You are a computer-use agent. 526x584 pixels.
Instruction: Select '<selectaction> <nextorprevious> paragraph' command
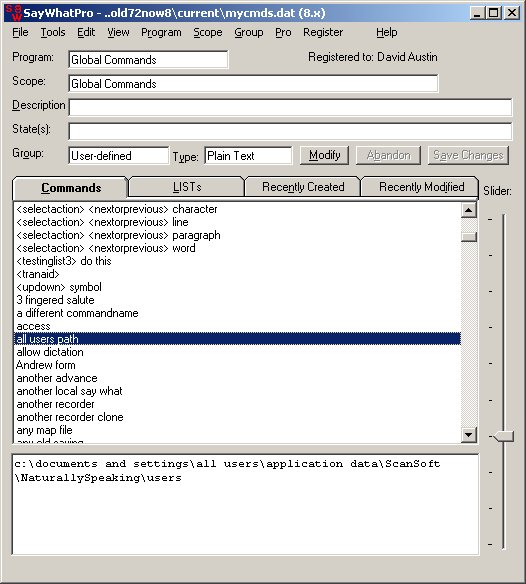tap(237, 235)
